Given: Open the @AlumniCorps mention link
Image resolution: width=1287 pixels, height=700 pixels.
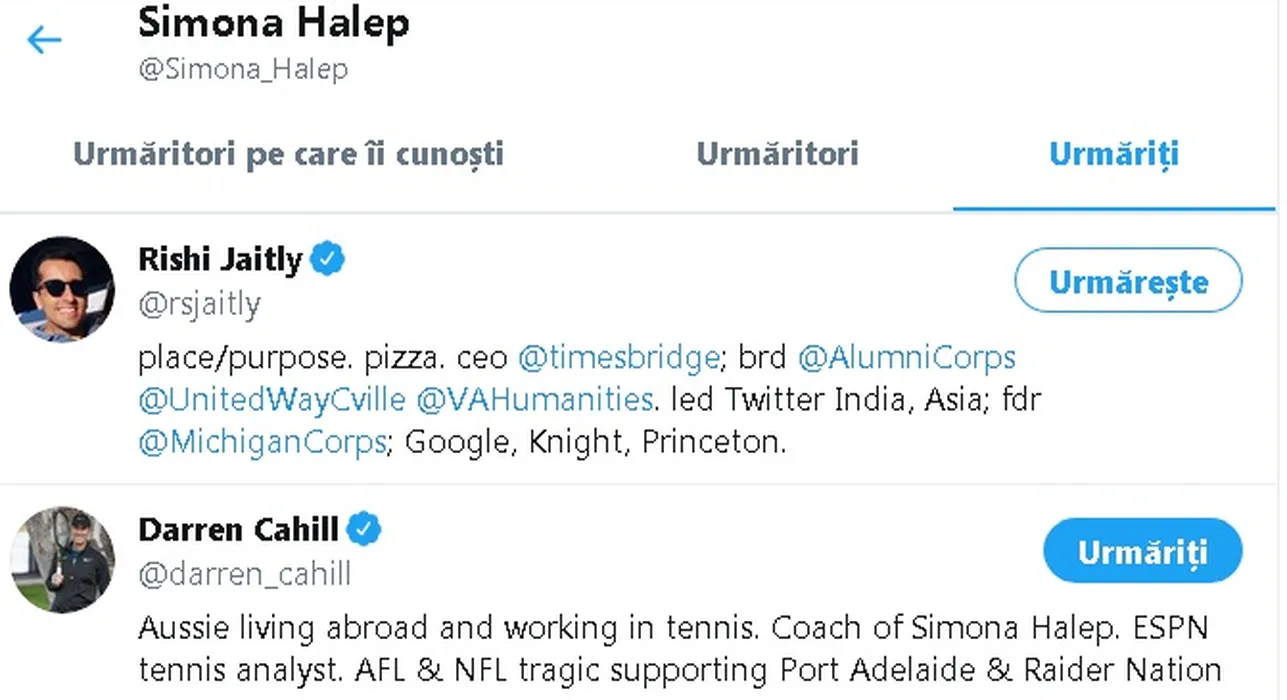Looking at the screenshot, I should point(907,358).
